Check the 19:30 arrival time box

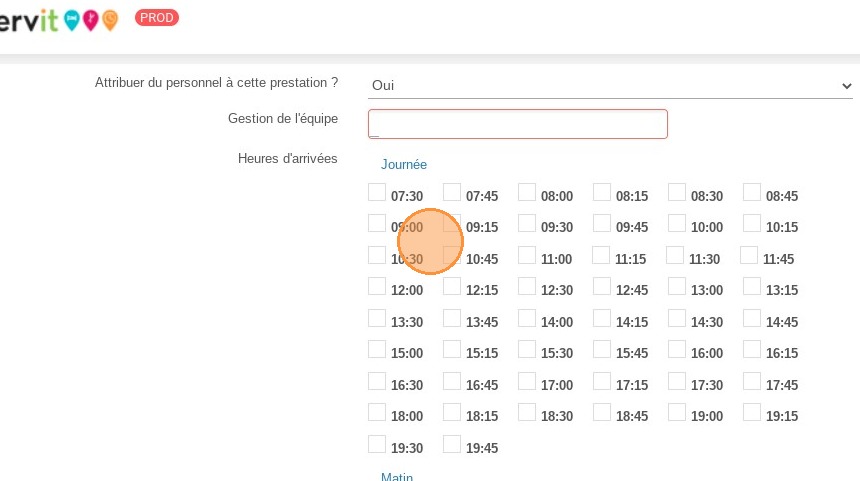click(377, 444)
